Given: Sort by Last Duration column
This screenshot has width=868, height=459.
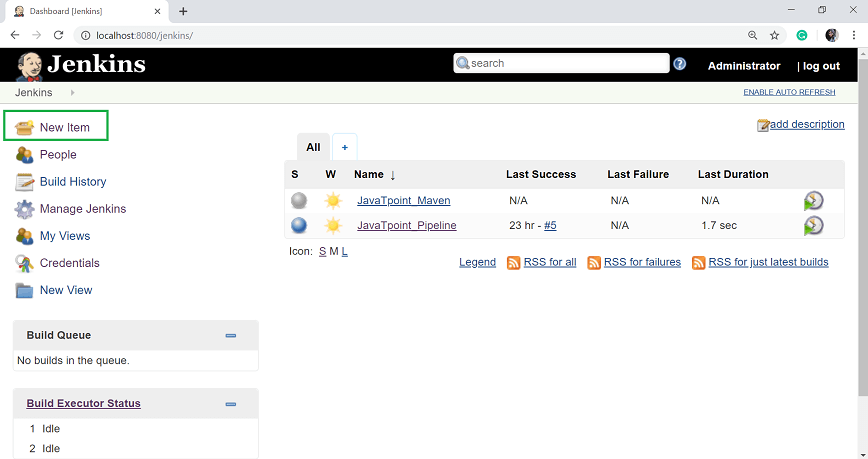Looking at the screenshot, I should 733,174.
